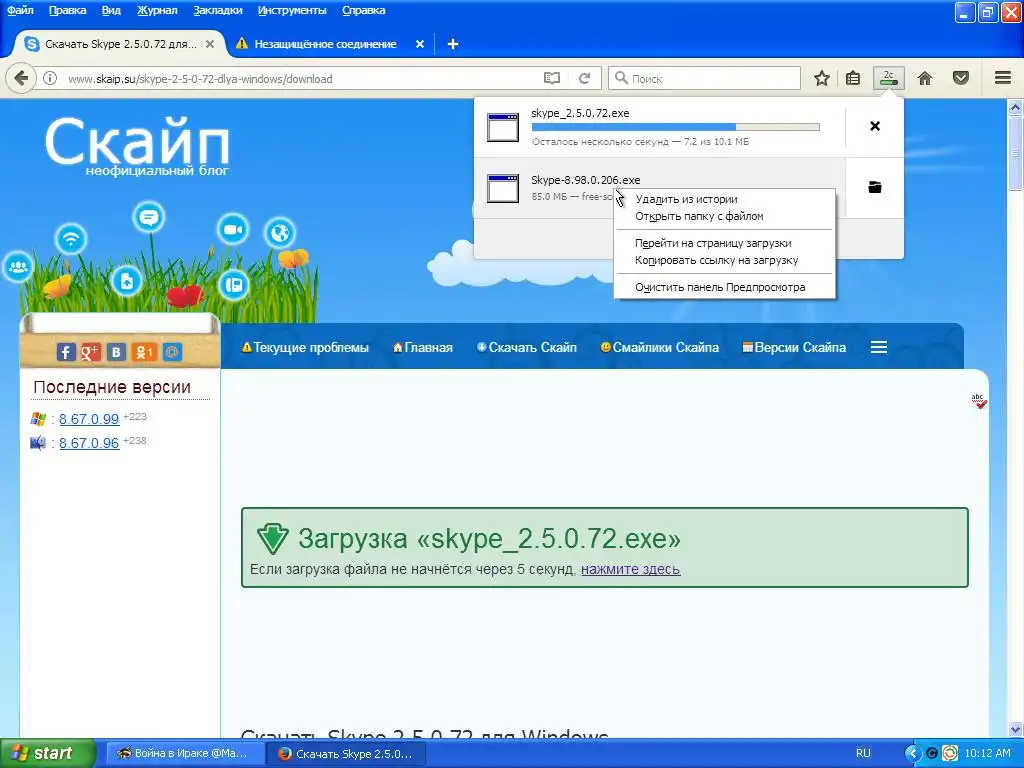
Task: Click the Odnoklassniki share icon
Action: (x=144, y=352)
